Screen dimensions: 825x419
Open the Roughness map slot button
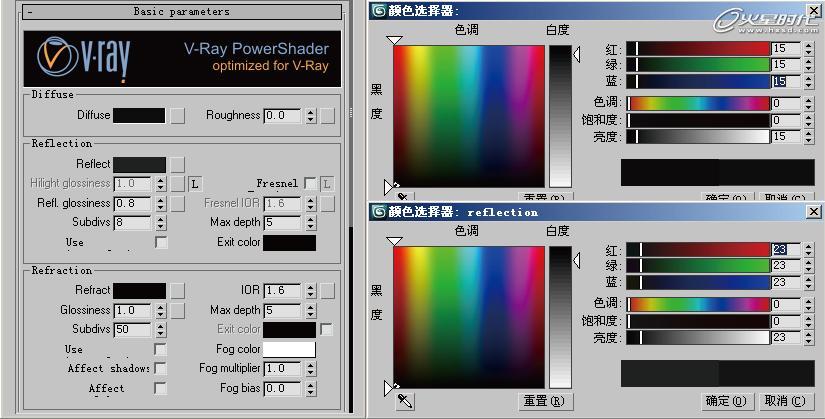pyautogui.click(x=328, y=115)
